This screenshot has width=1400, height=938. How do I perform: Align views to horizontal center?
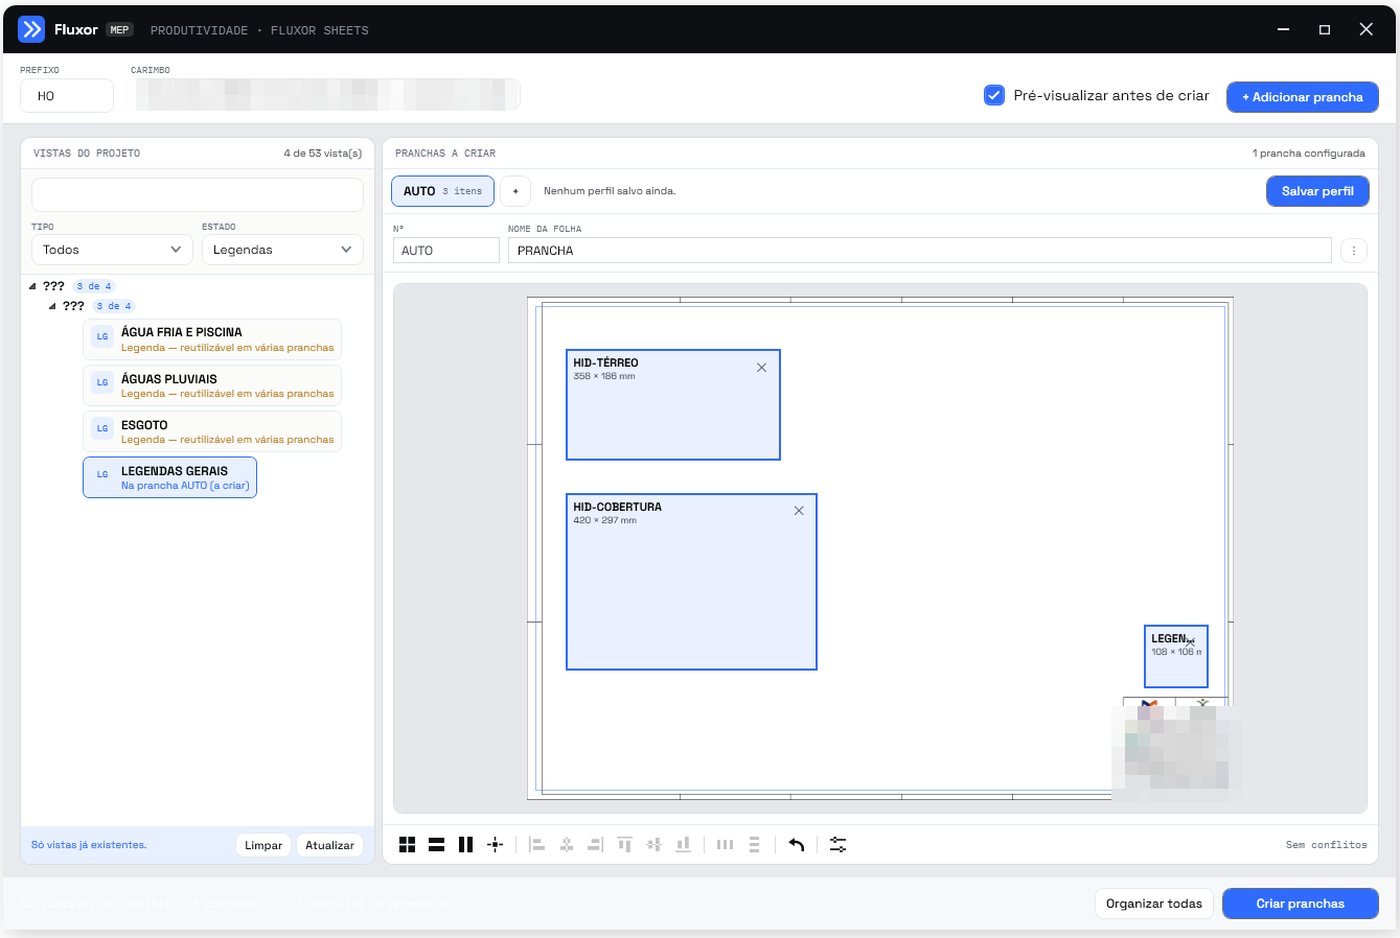pyautogui.click(x=566, y=845)
